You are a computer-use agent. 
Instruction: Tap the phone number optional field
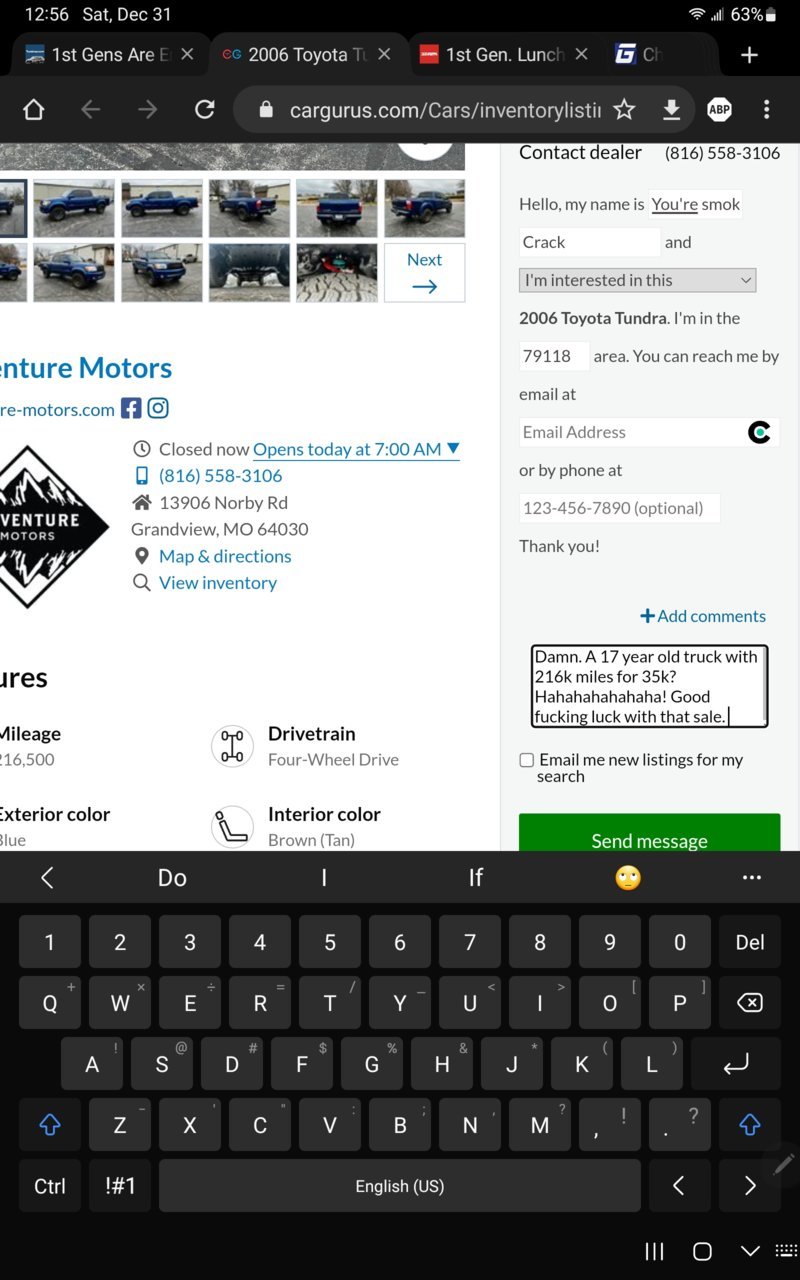(619, 508)
